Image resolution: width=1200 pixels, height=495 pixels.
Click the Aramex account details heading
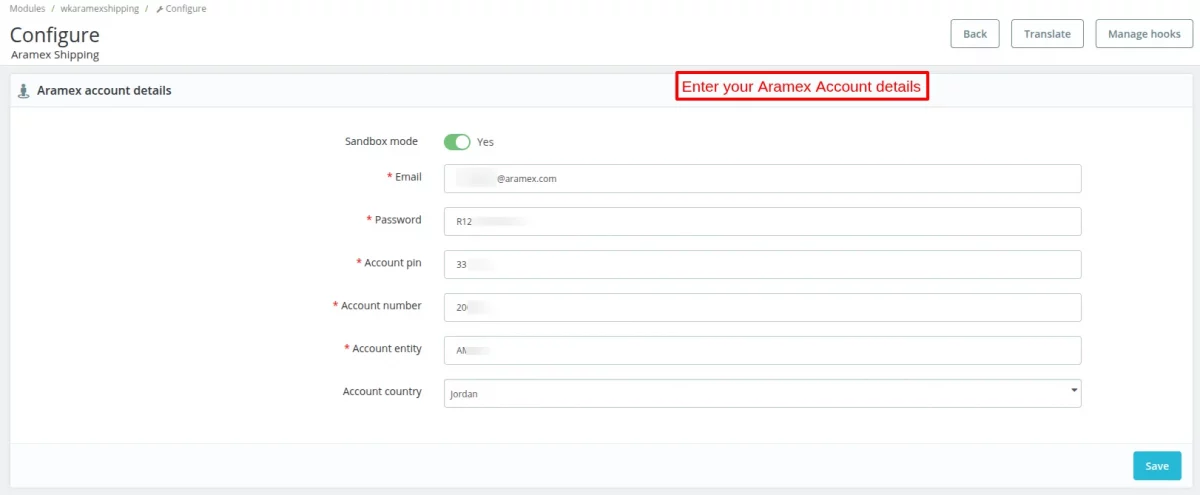(104, 90)
